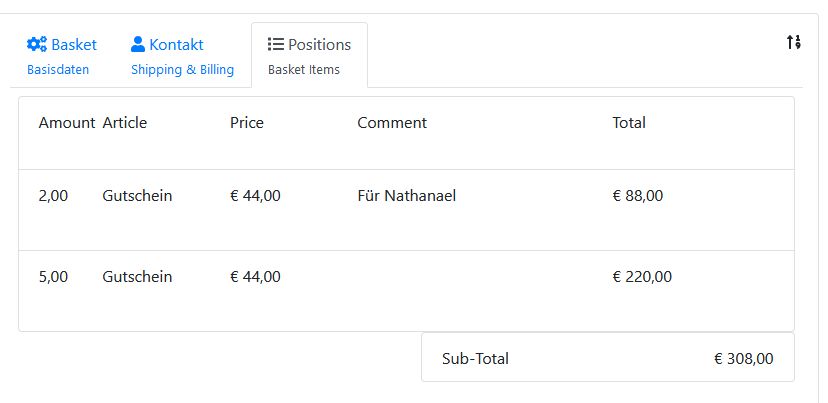Click the person icon on Kontakt tab
Image resolution: width=828 pixels, height=403 pixels.
tap(138, 44)
